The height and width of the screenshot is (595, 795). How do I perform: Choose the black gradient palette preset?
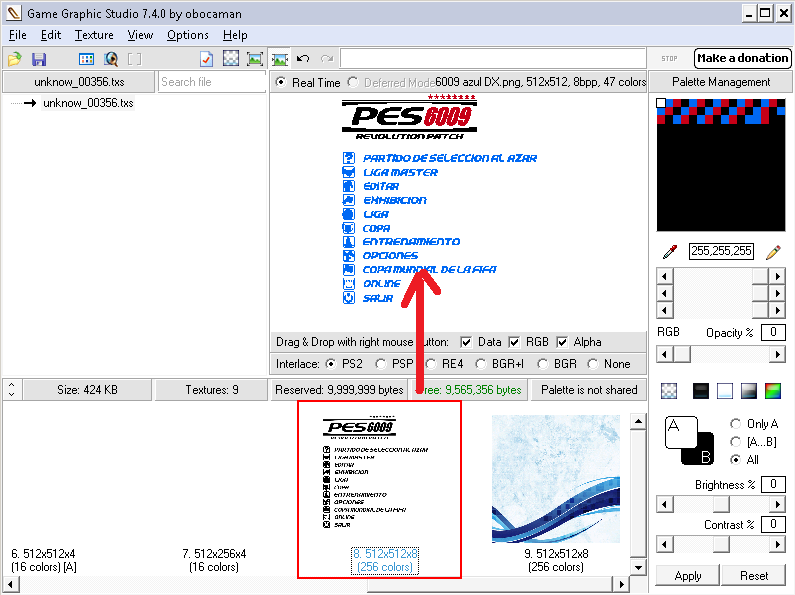pos(701,391)
